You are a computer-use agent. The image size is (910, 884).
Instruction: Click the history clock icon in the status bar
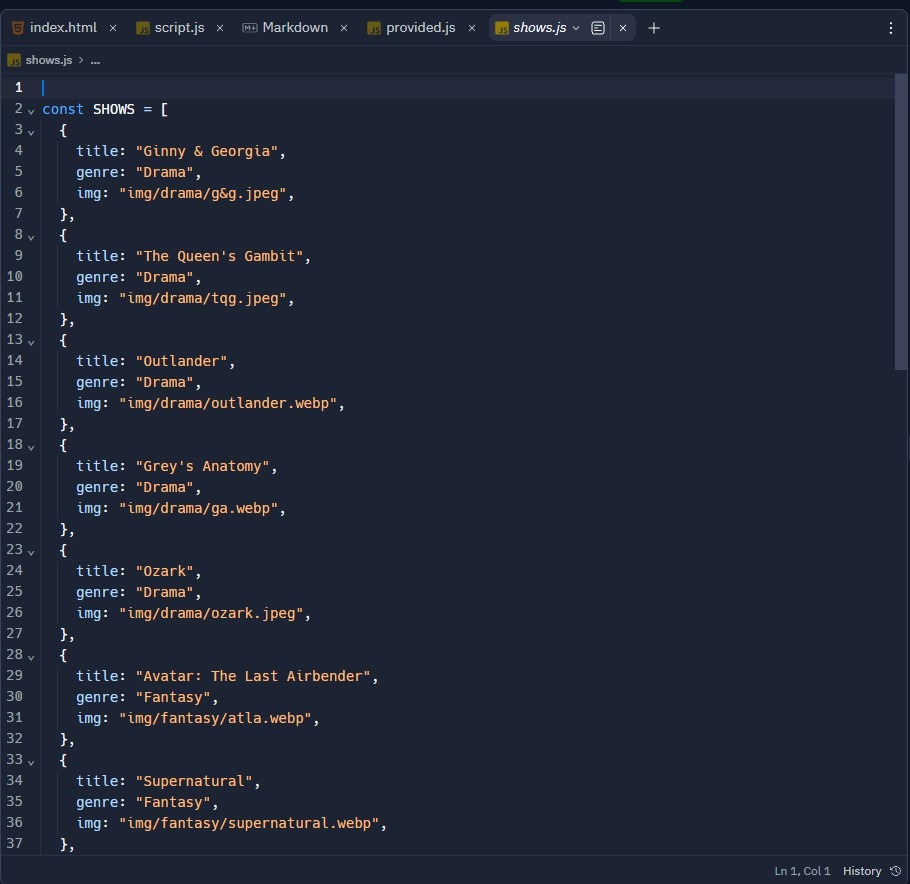pyautogui.click(x=897, y=871)
